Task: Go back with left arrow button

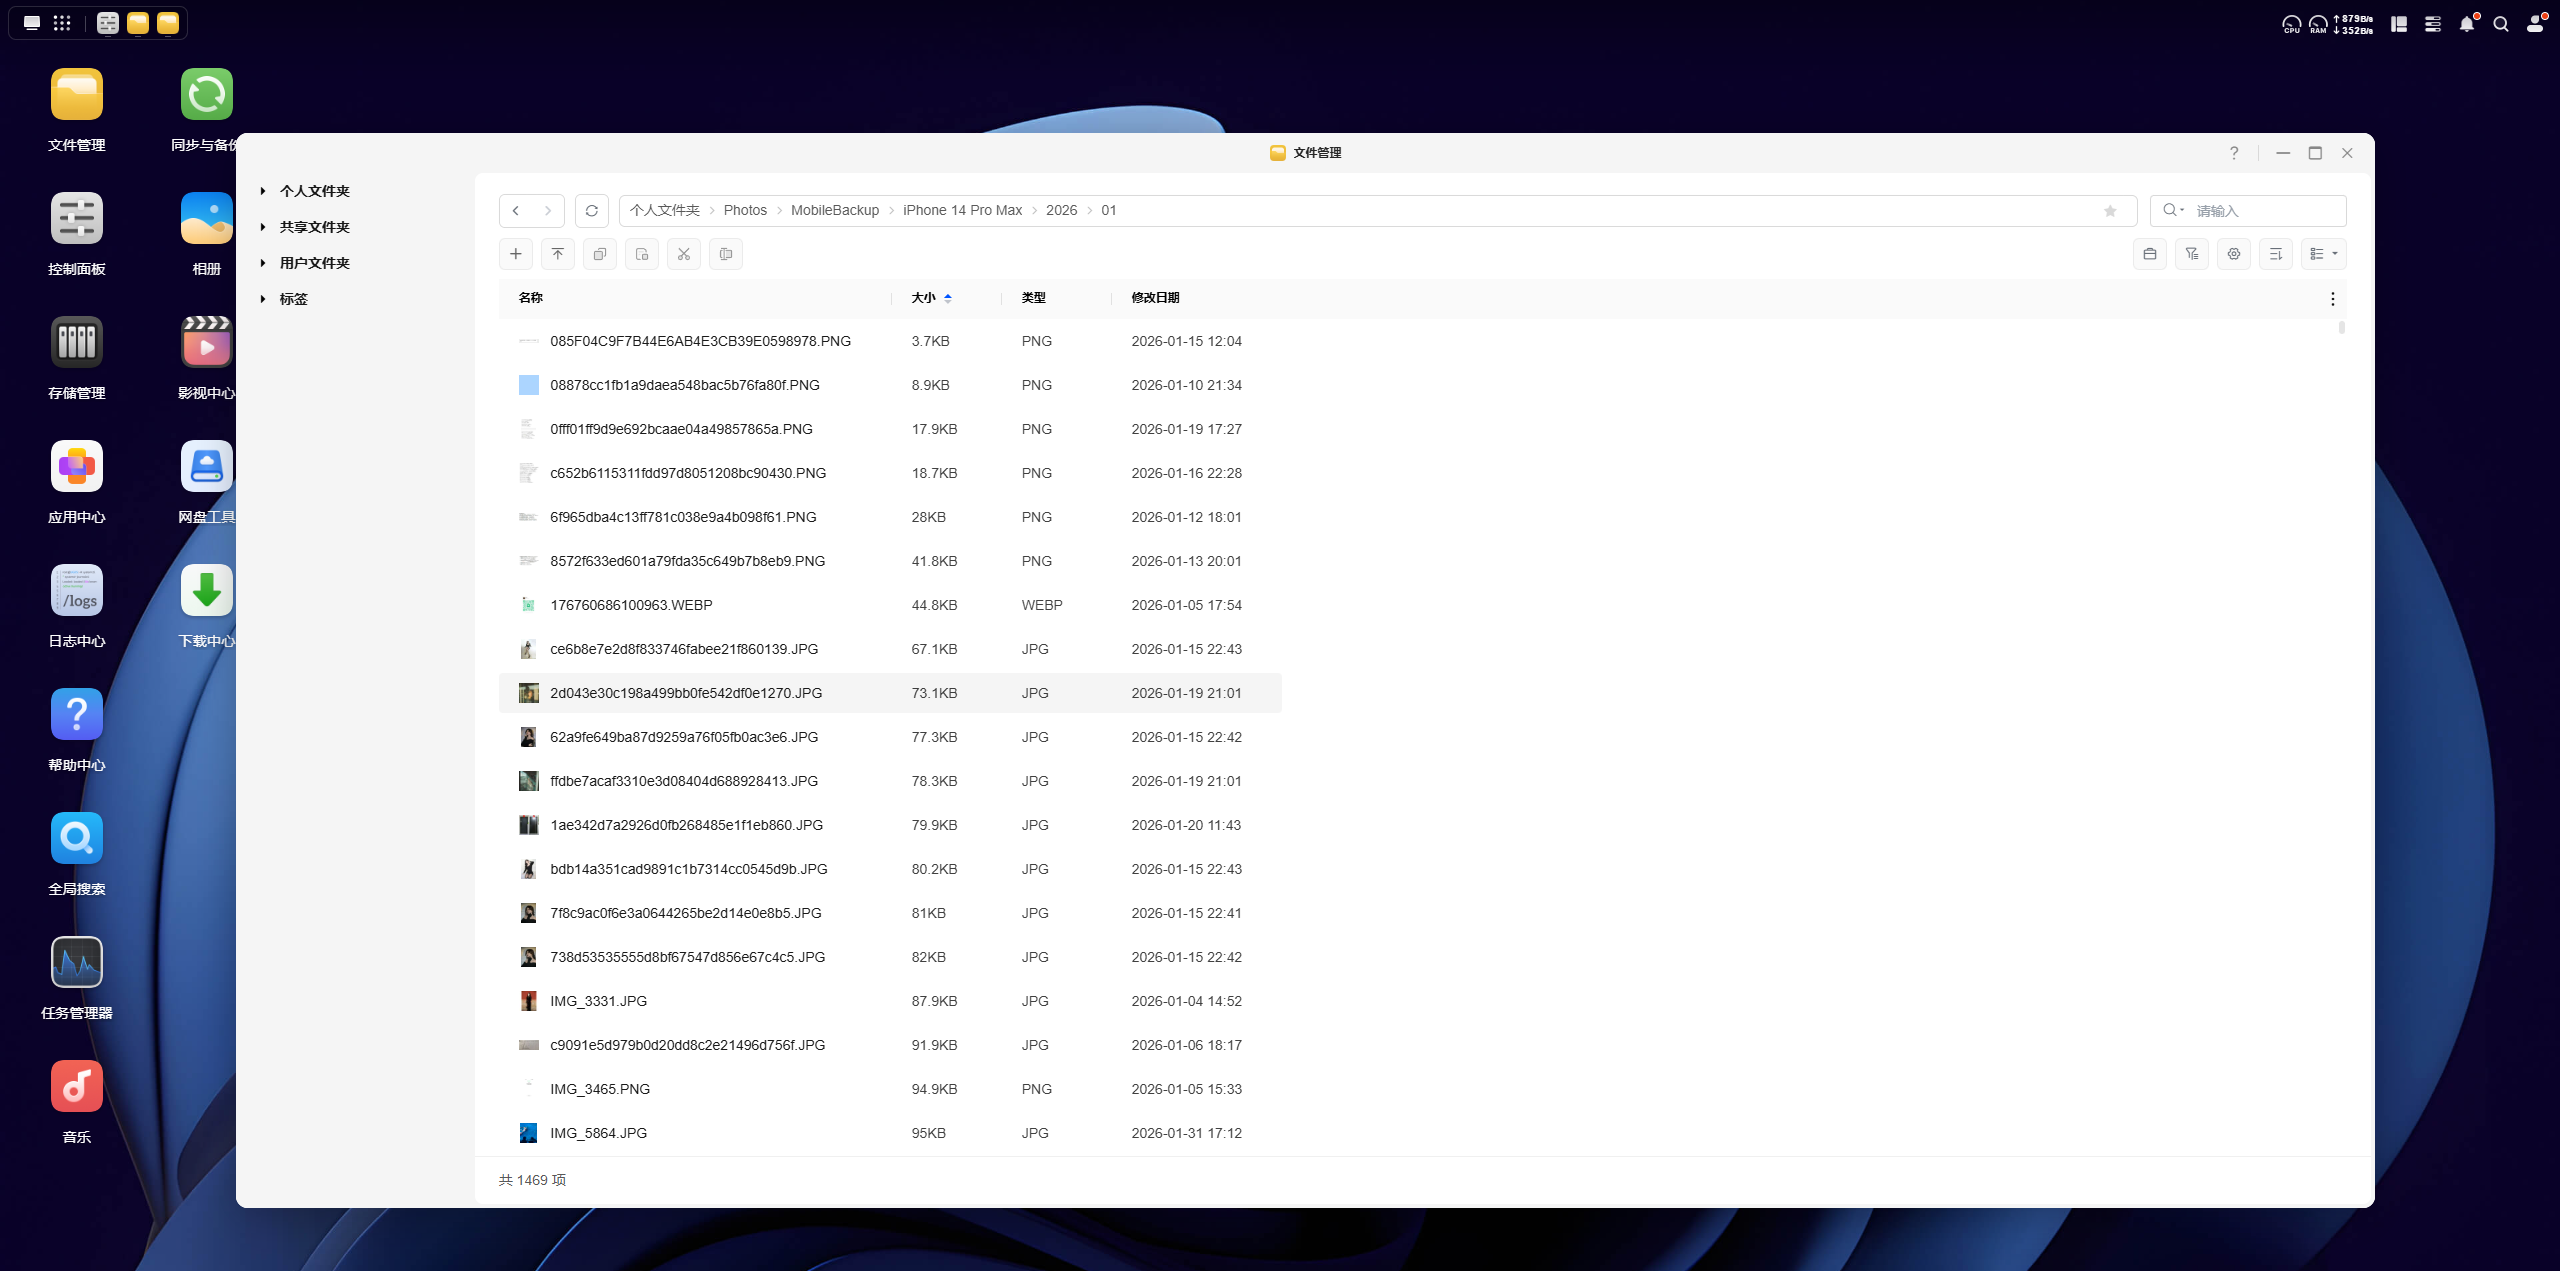Action: click(516, 211)
